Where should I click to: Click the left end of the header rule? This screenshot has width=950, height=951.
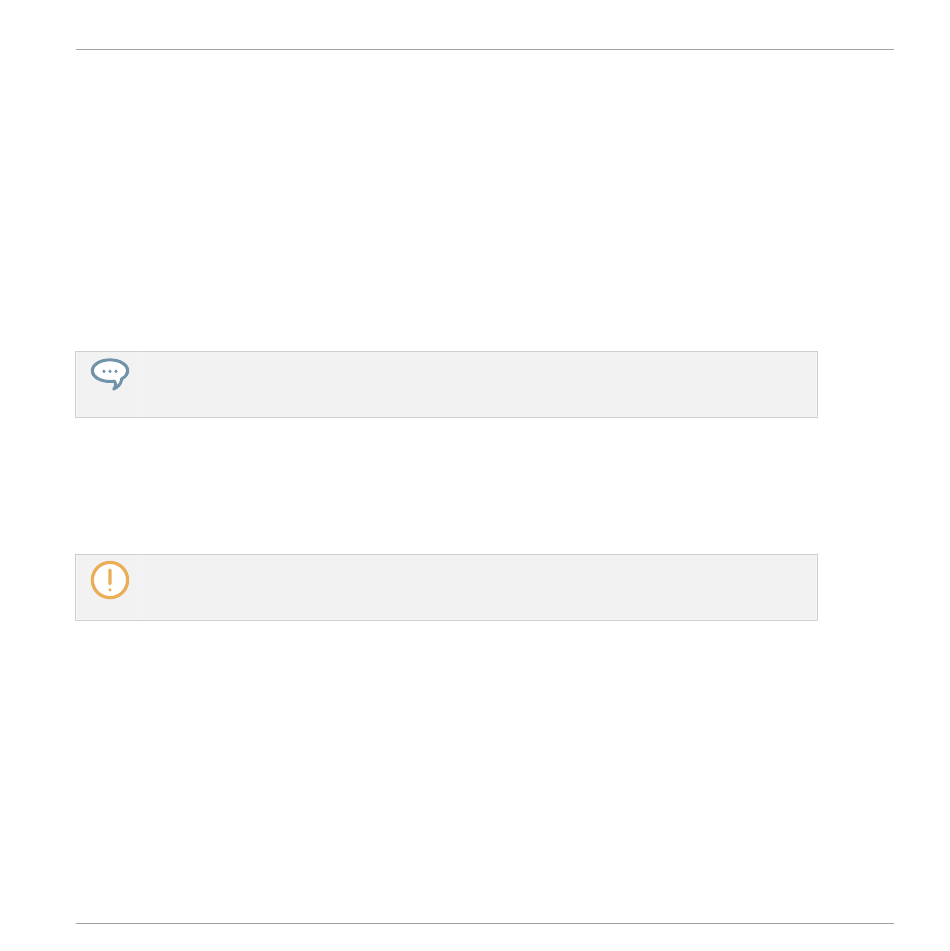[x=80, y=49]
